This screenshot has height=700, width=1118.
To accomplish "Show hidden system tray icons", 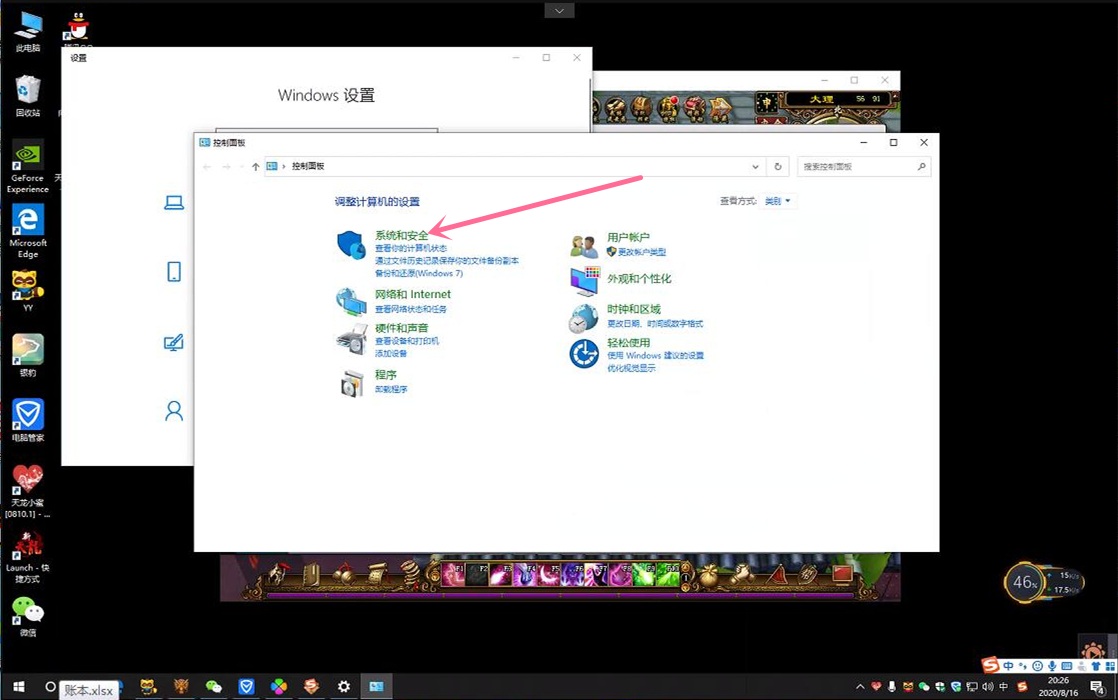I will (x=860, y=686).
